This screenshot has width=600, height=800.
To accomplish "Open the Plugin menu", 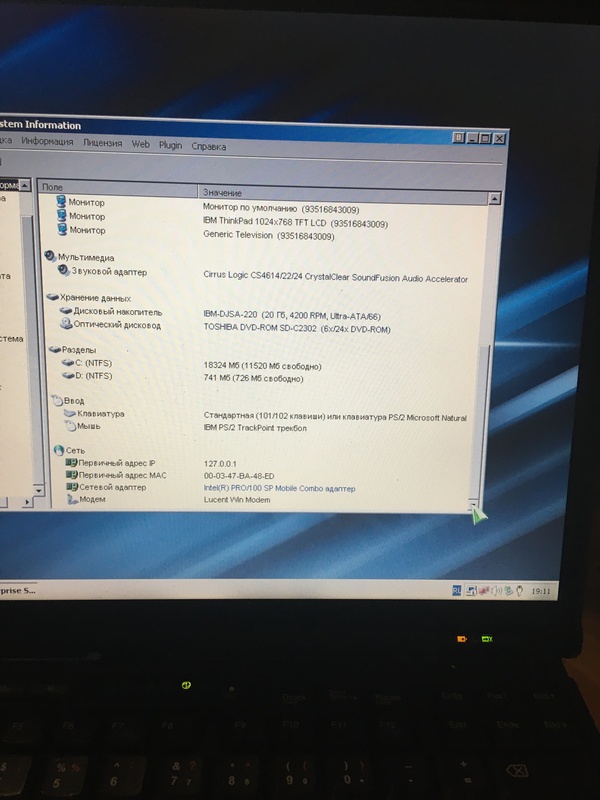I will pyautogui.click(x=170, y=145).
